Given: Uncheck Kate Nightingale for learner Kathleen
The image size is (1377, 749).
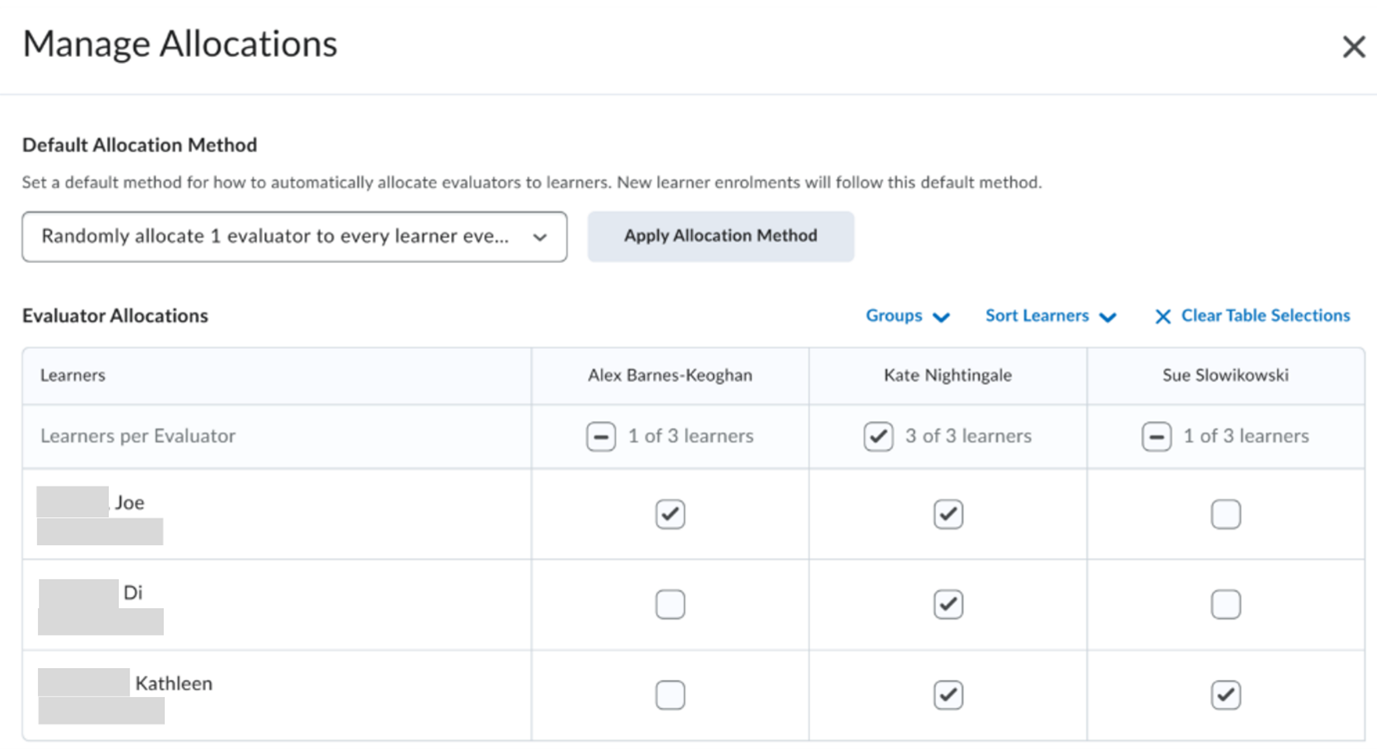Looking at the screenshot, I should [948, 695].
